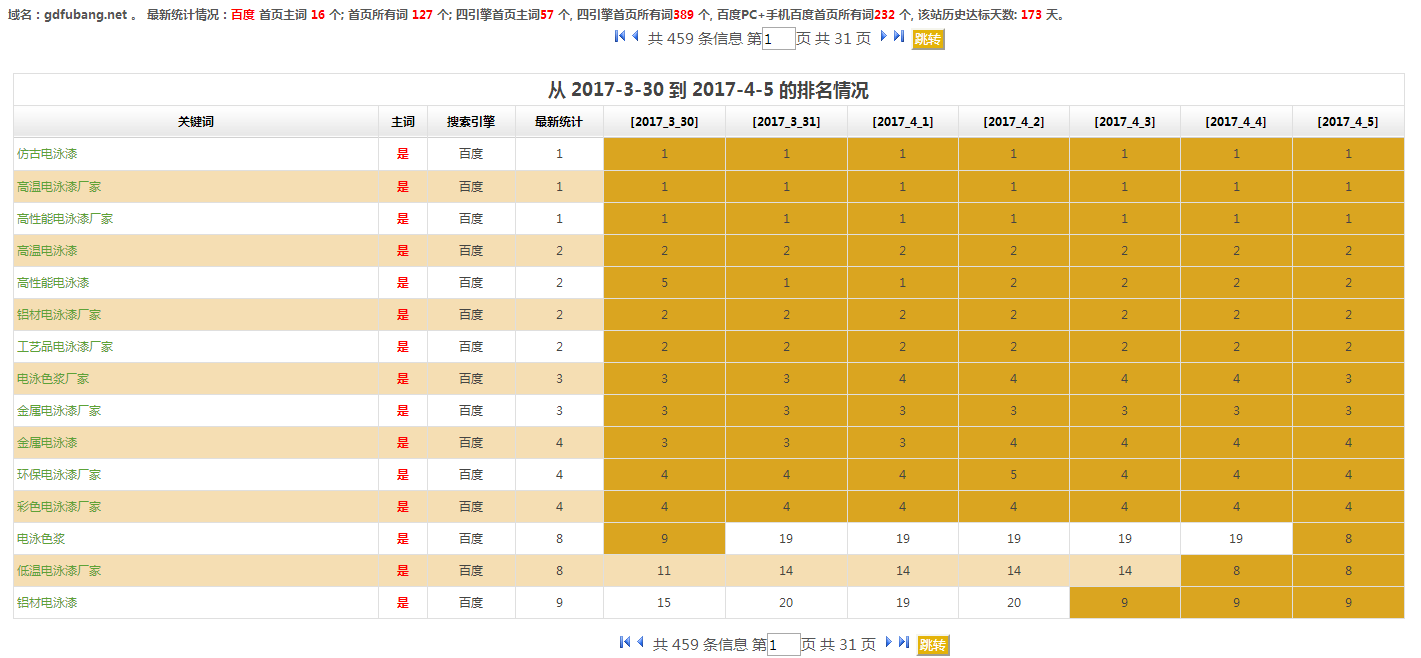
Task: Go to first page using below-table arrow
Action: click(x=625, y=643)
